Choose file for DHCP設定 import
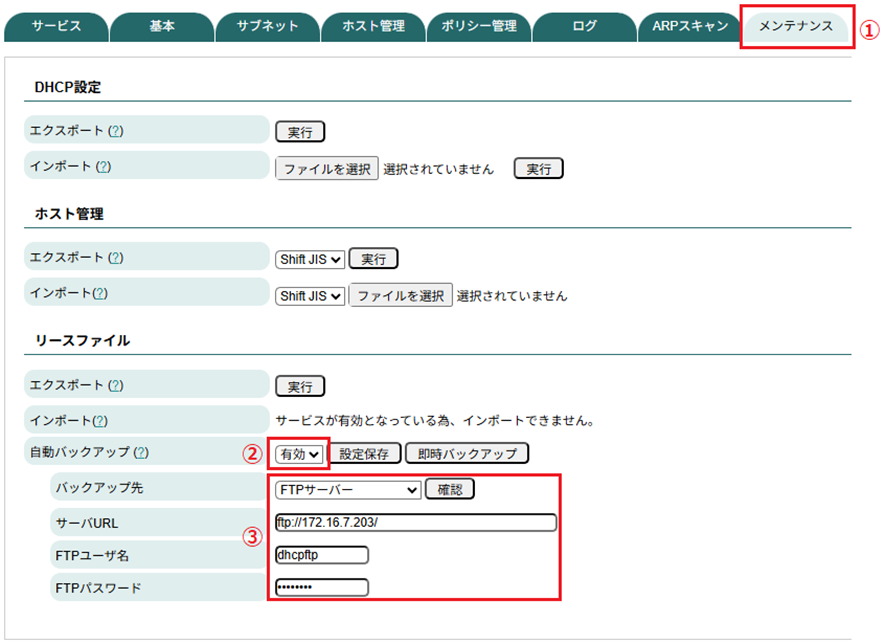Screen dimensions: 886x643 [327, 169]
